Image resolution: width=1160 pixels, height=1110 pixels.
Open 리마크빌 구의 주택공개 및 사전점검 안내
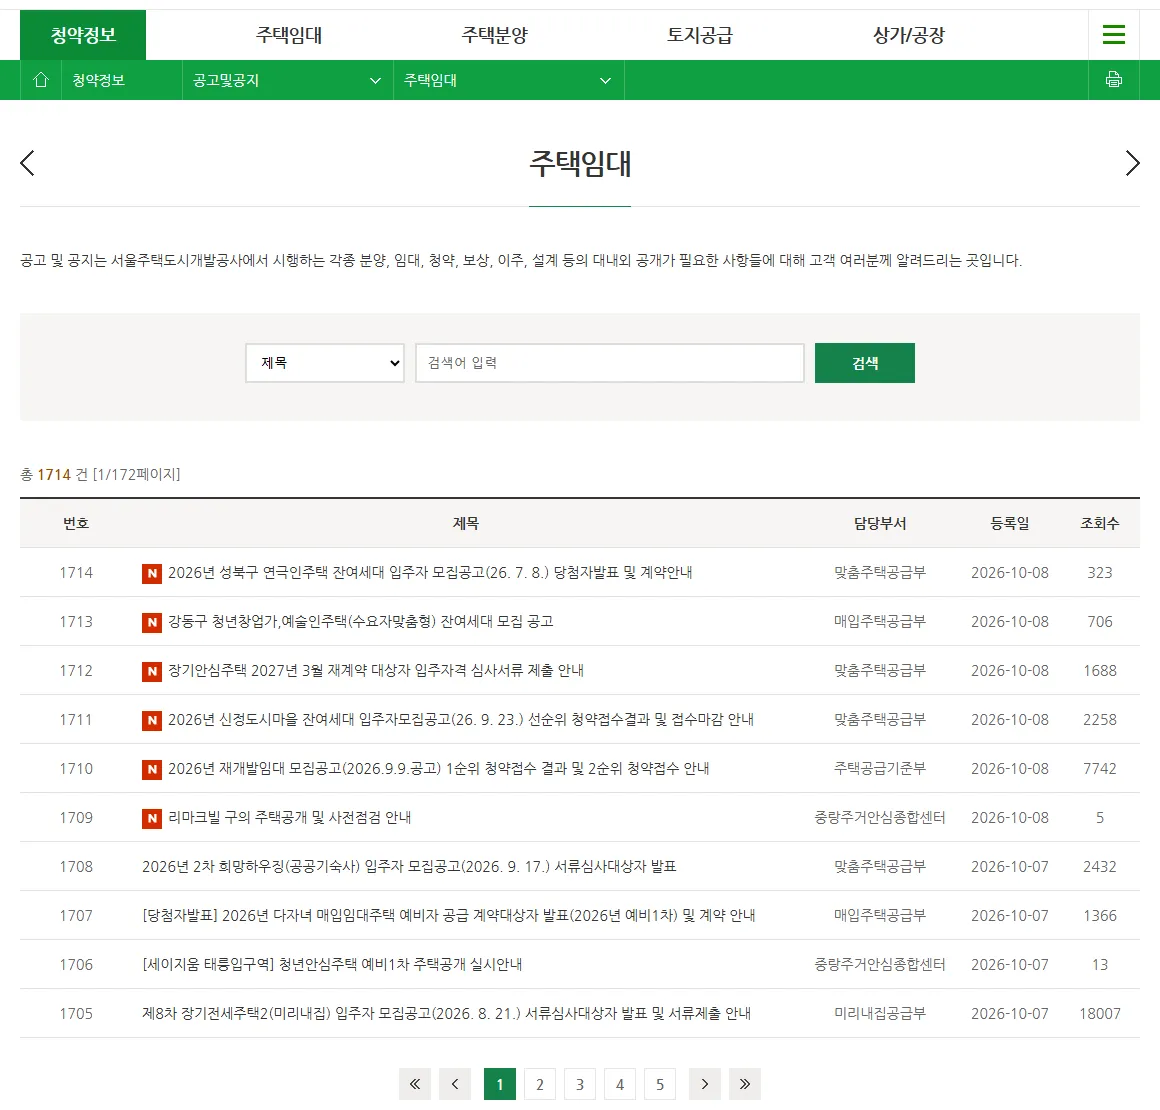[x=289, y=818]
